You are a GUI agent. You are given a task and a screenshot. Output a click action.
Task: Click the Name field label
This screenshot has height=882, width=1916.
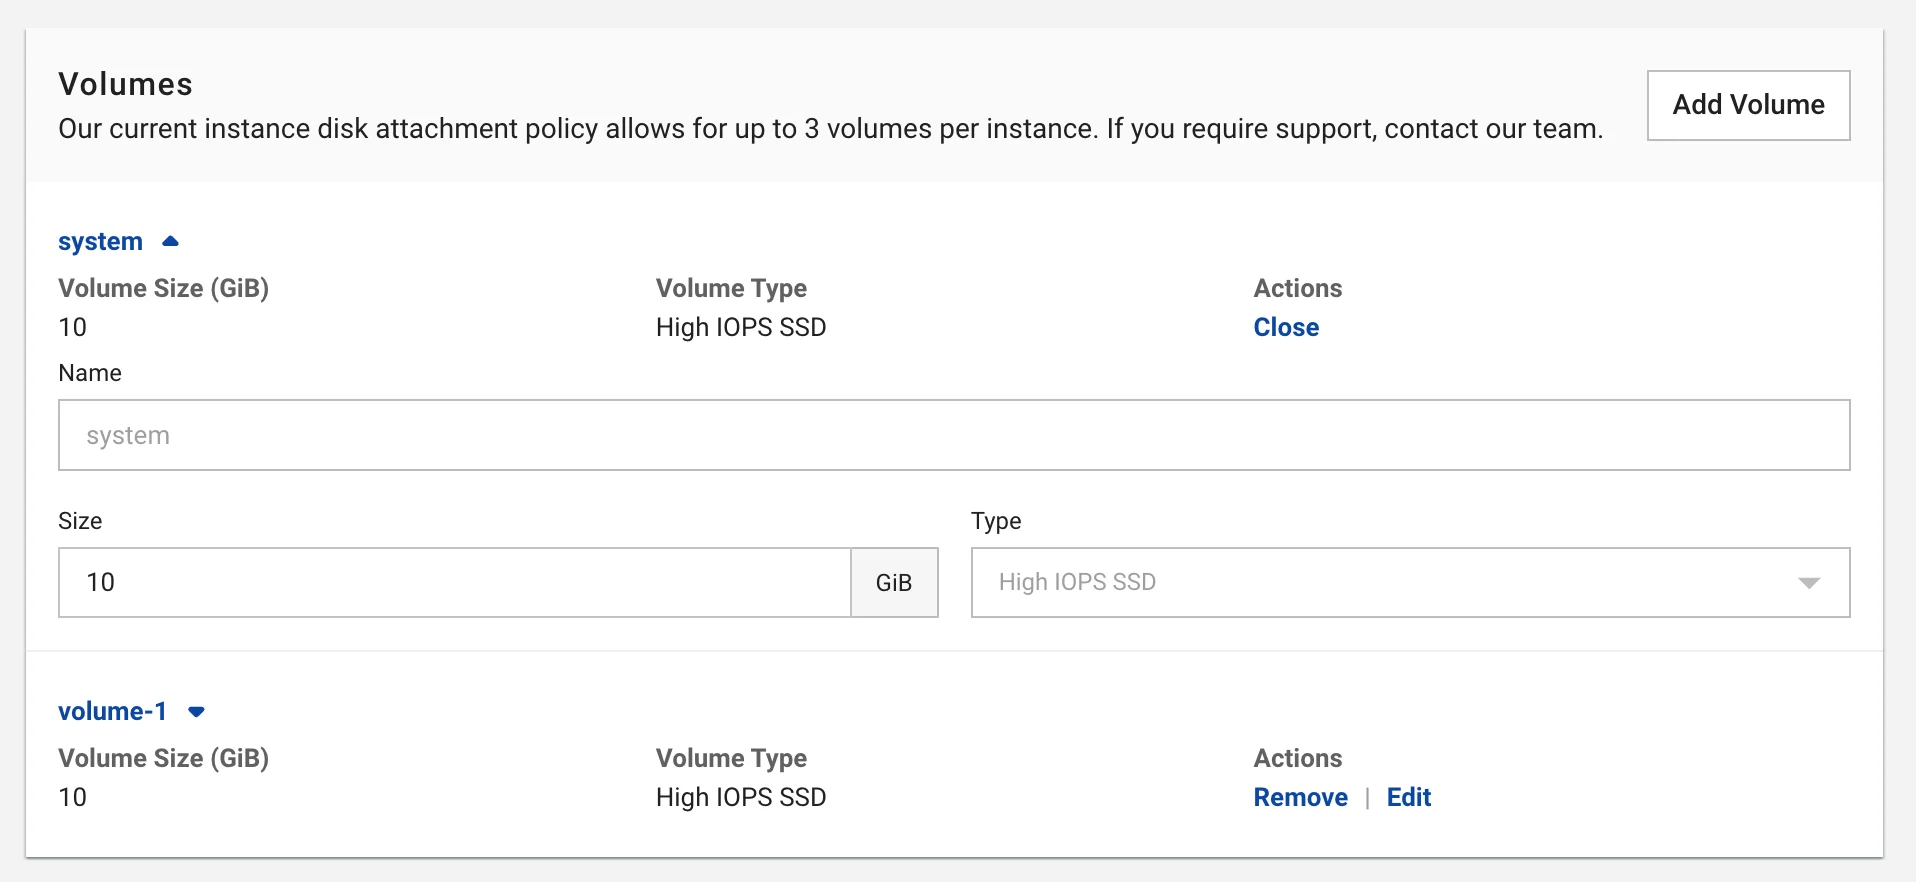point(90,373)
